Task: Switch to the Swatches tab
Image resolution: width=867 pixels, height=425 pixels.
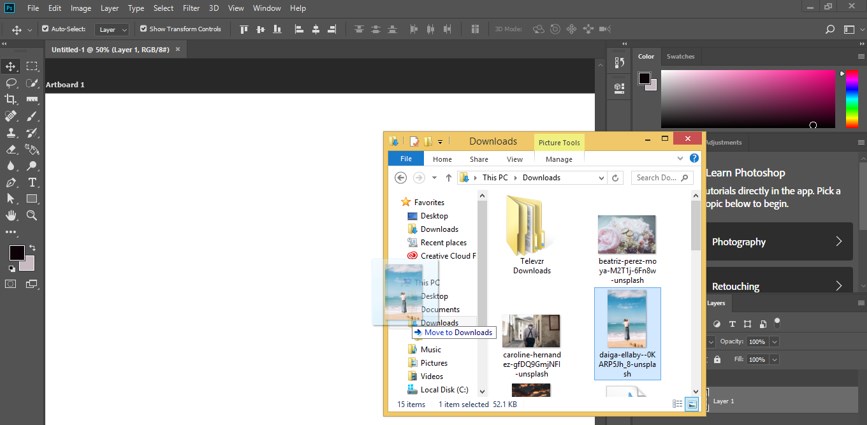Action: point(680,56)
